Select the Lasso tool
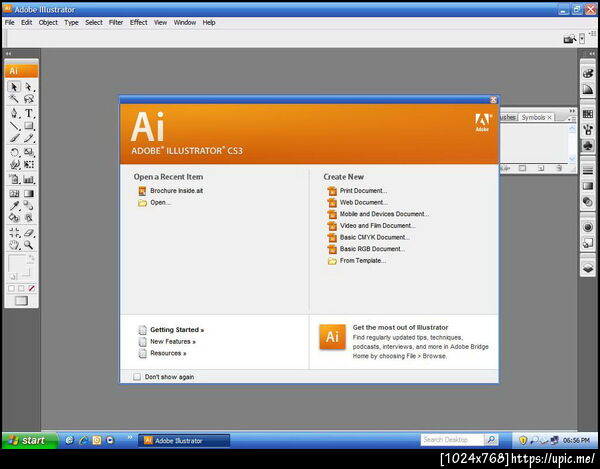This screenshot has width=600, height=469. 29,99
